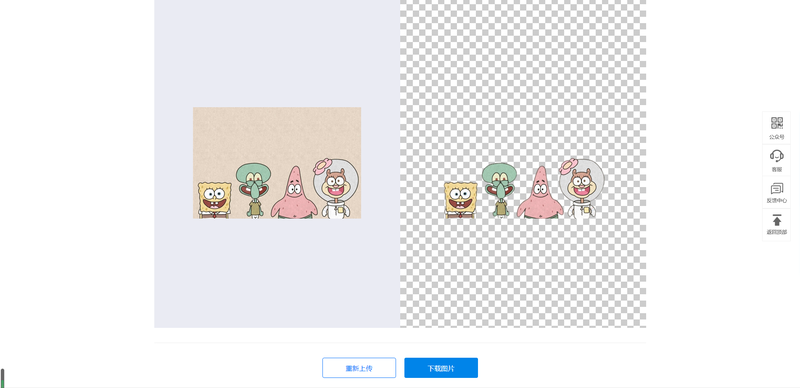The height and width of the screenshot is (388, 800).
Task: Click Sandy's pink flower in the cutout
Action: click(567, 165)
